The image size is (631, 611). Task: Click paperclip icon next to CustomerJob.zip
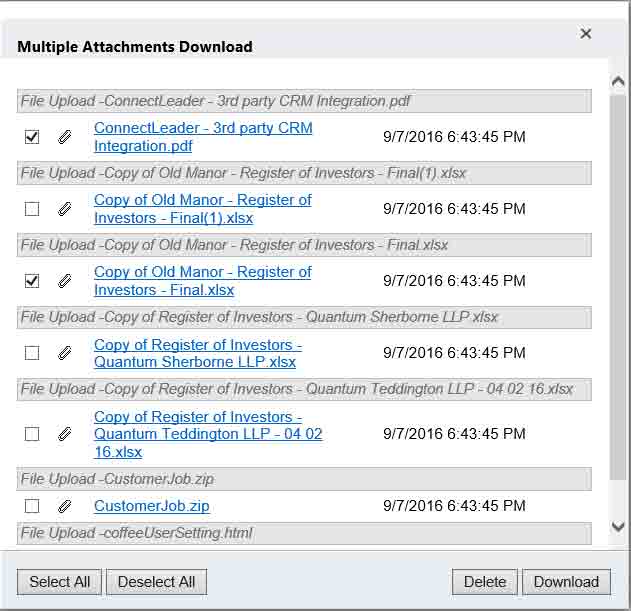65,506
